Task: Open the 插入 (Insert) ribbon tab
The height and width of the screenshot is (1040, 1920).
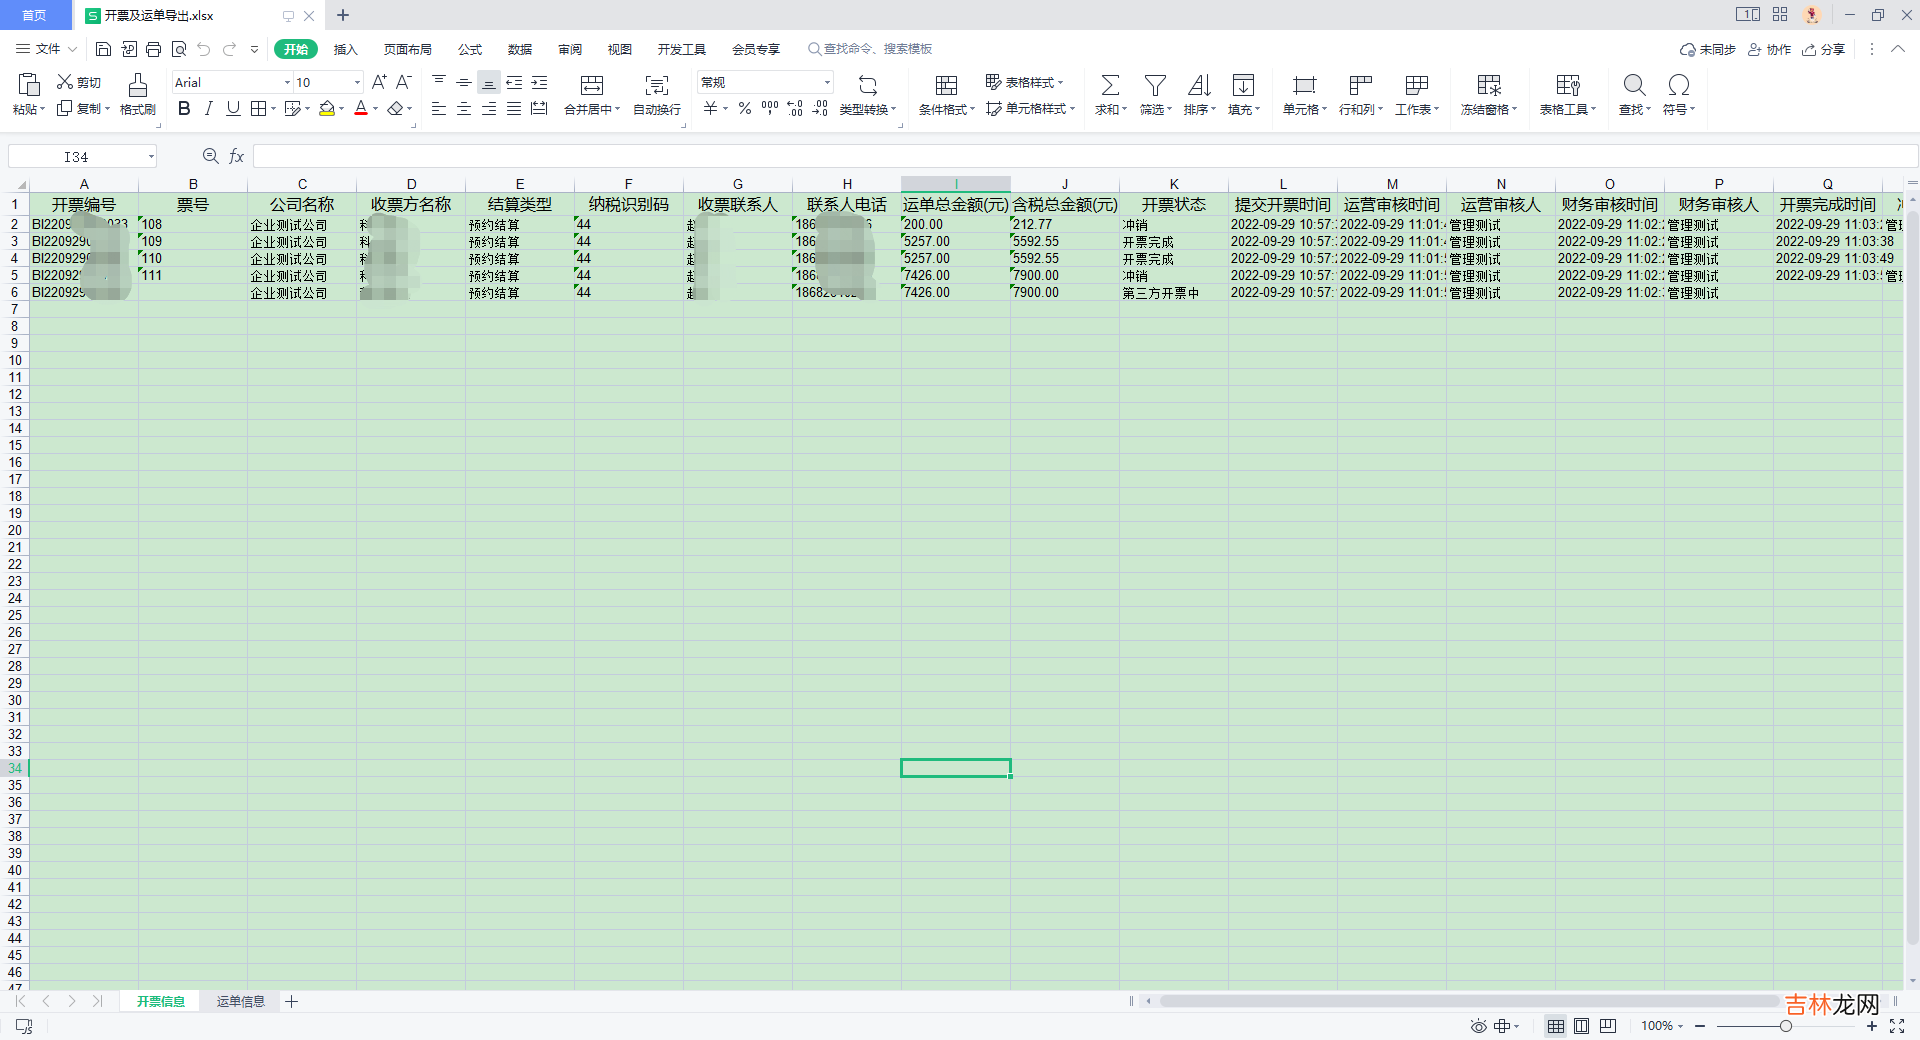Action: coord(345,49)
